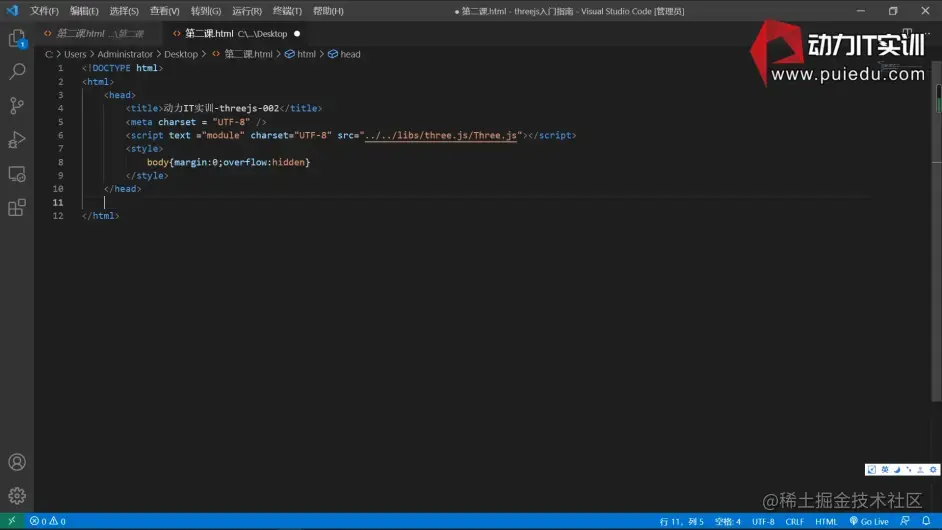Click Administrator in the breadcrumb
Viewport: 942px width, 530px height.
coord(125,54)
